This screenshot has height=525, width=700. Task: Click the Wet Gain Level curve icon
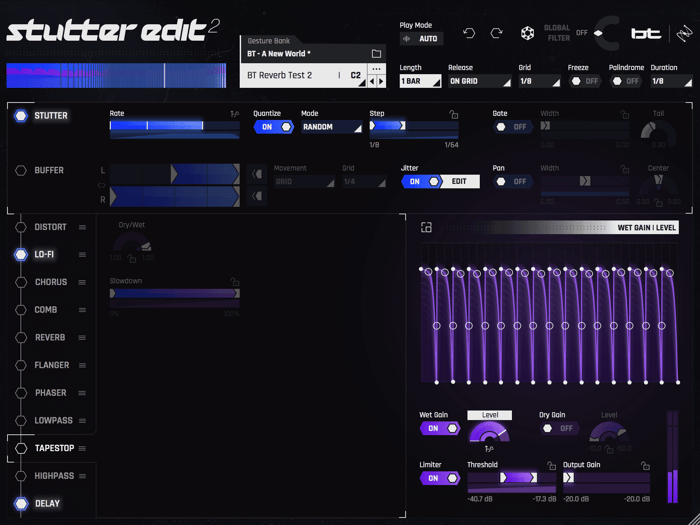pos(489,448)
